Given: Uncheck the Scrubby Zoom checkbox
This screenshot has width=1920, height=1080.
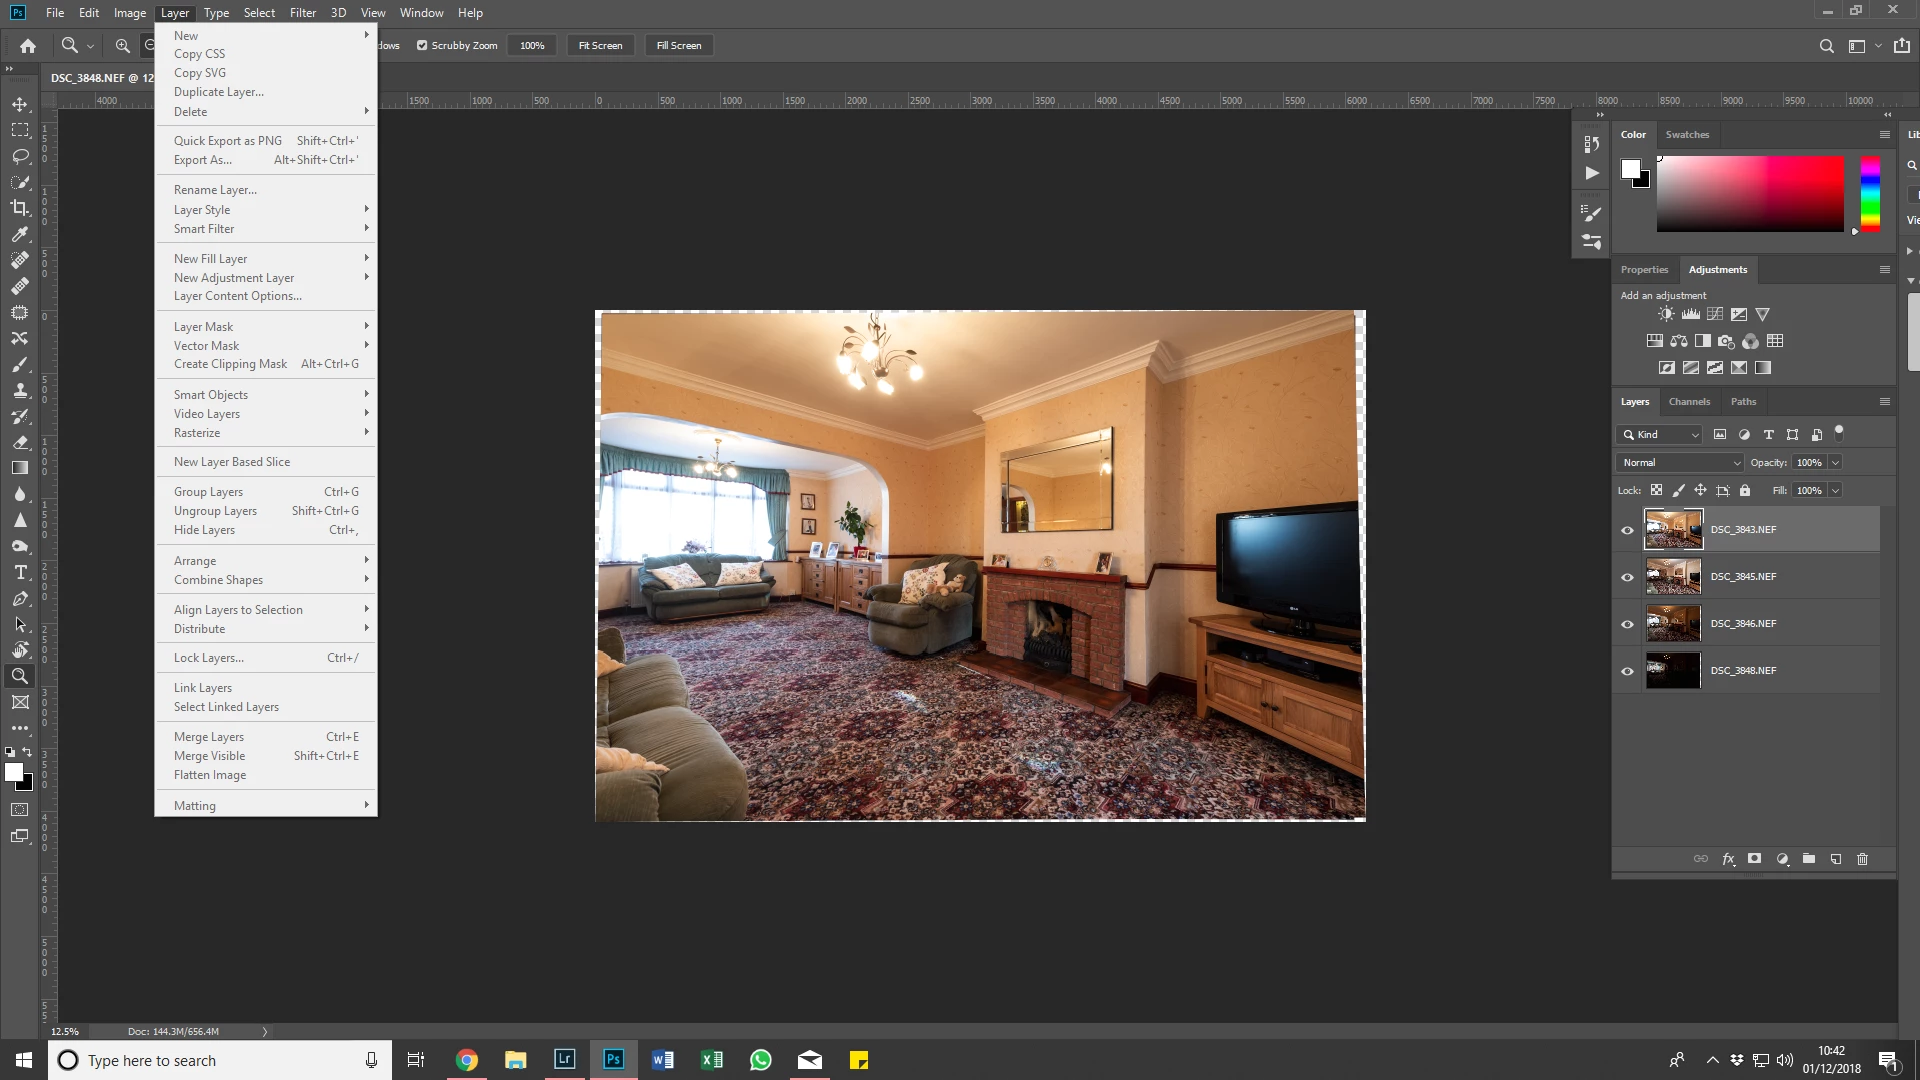Looking at the screenshot, I should (x=422, y=45).
